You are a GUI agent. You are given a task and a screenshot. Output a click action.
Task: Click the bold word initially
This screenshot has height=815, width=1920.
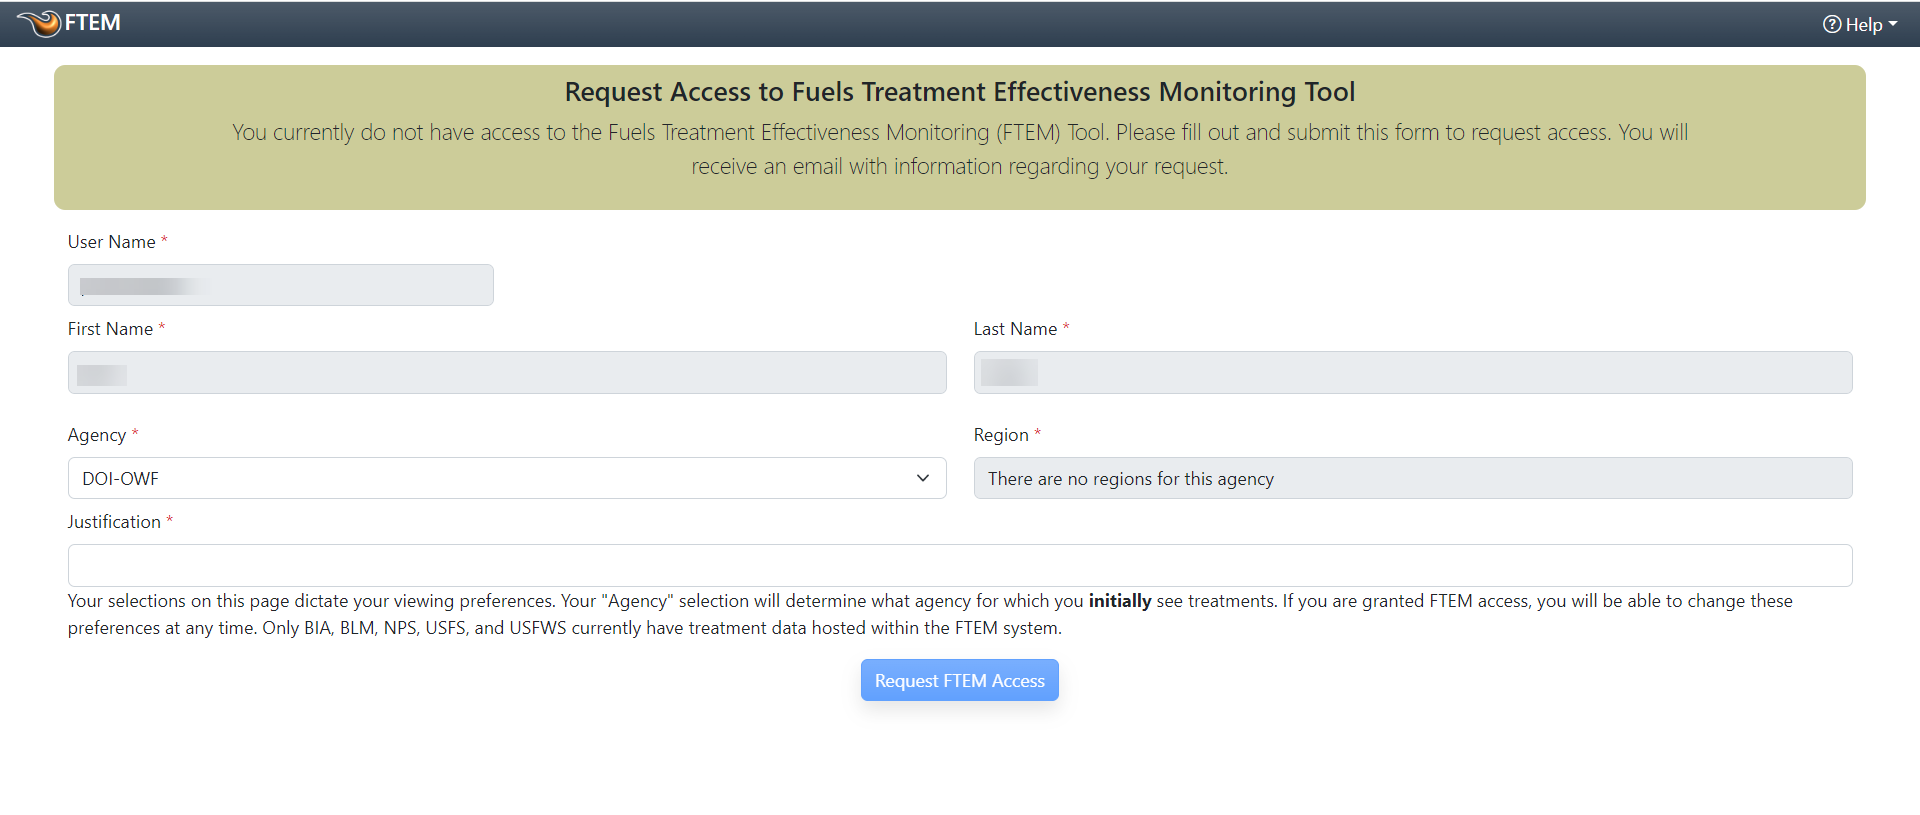point(1120,601)
